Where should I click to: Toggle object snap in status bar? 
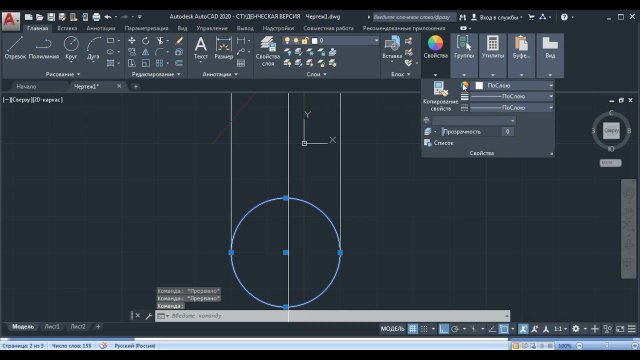pyautogui.click(x=504, y=329)
